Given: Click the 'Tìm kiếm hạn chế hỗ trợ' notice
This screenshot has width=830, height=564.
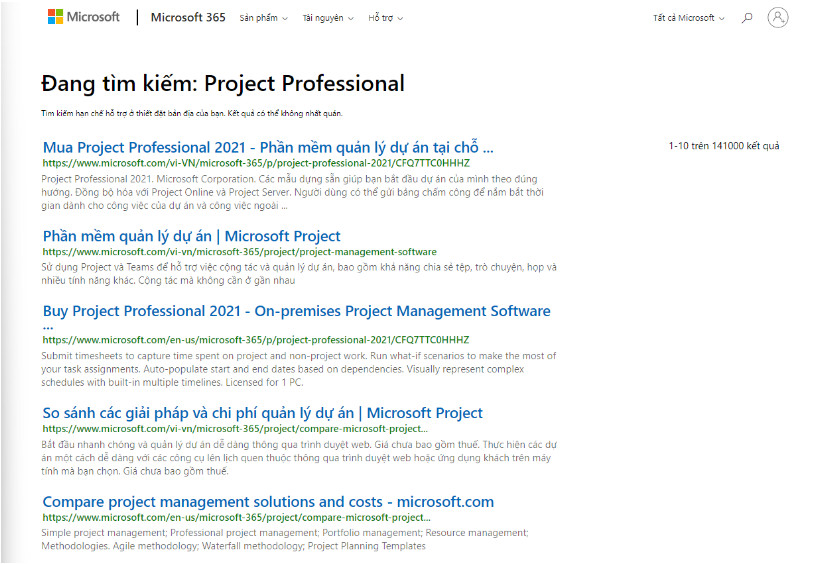Looking at the screenshot, I should point(192,113).
